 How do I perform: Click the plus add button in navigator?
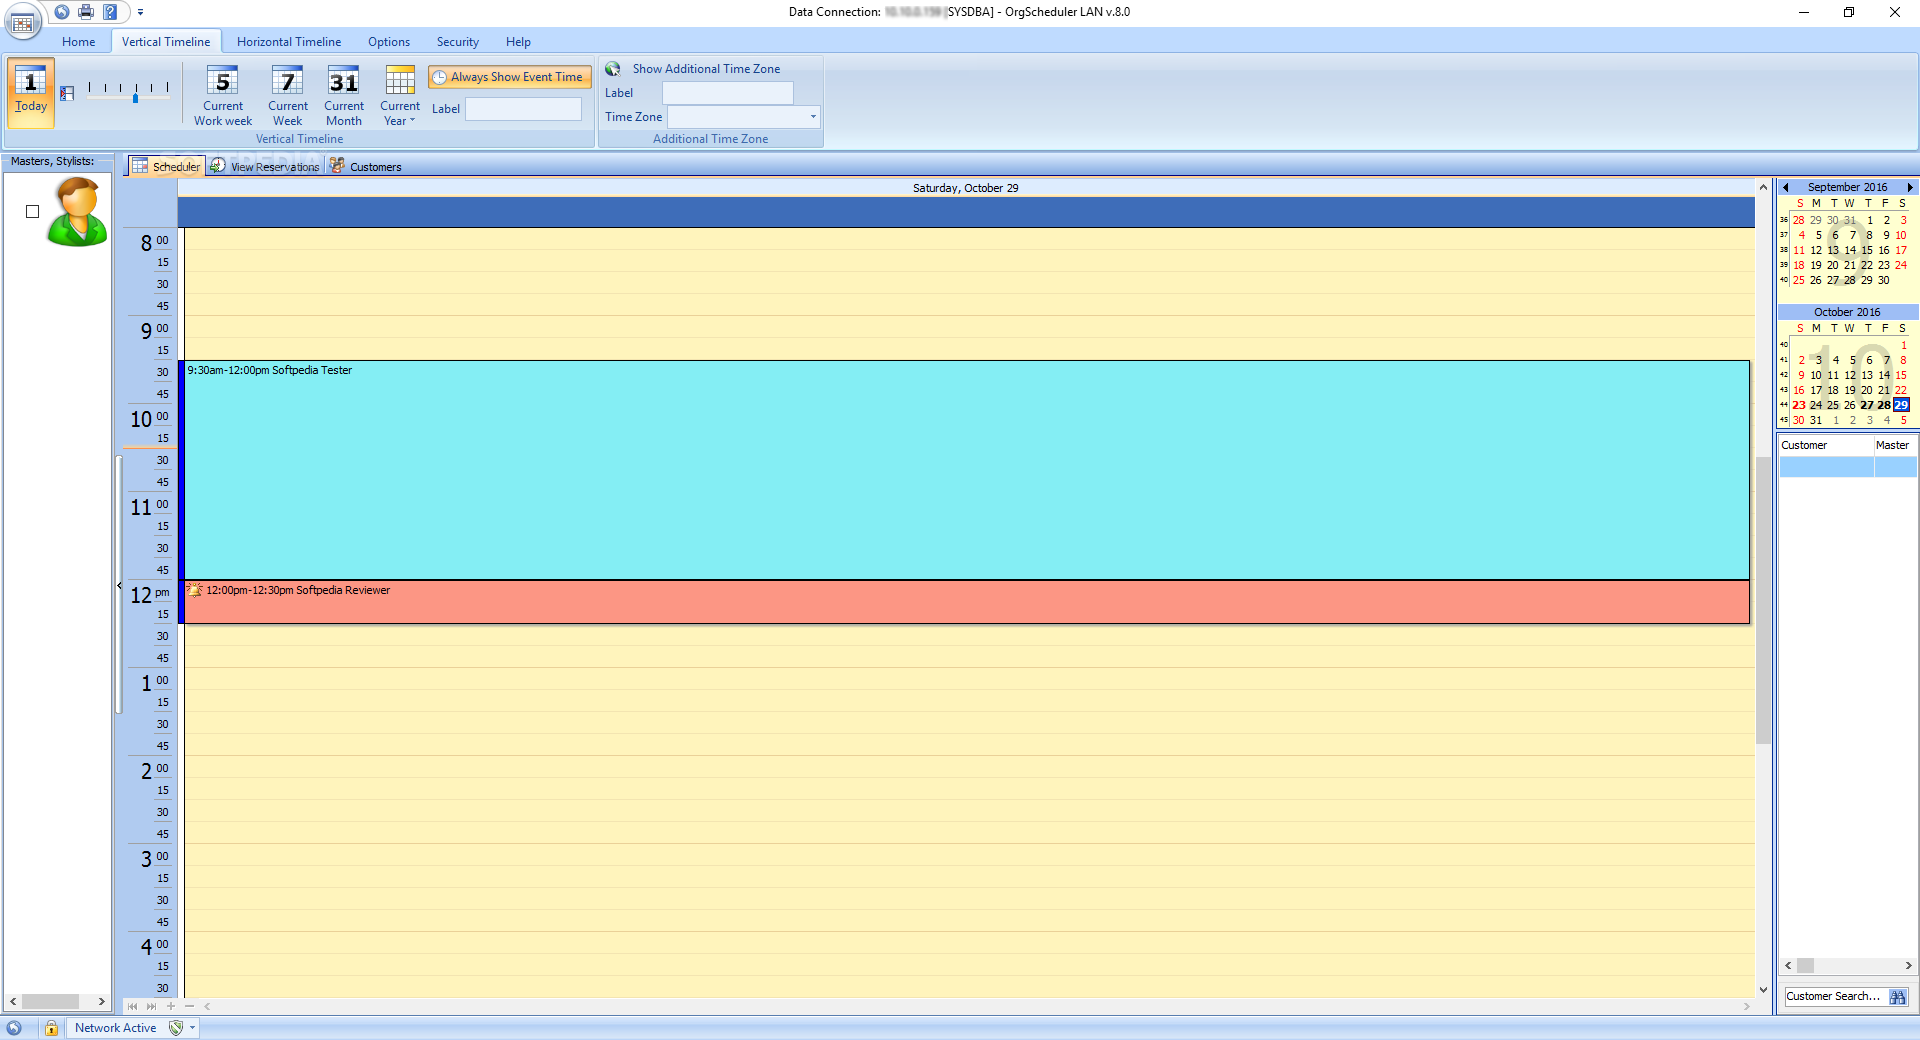click(171, 1006)
